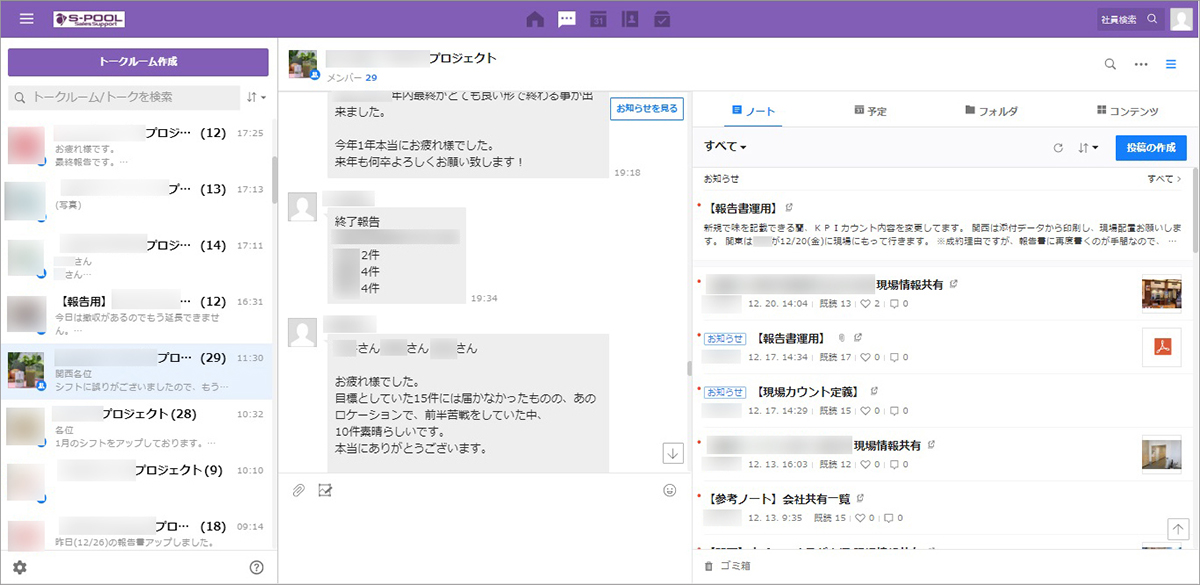The width and height of the screenshot is (1200, 585).
Task: Toggle the right side panel list icon
Action: click(1171, 64)
